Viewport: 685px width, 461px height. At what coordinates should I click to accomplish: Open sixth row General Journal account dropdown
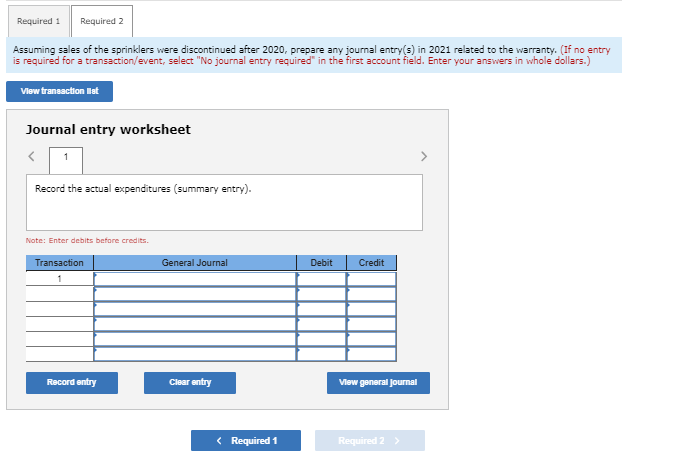point(195,354)
